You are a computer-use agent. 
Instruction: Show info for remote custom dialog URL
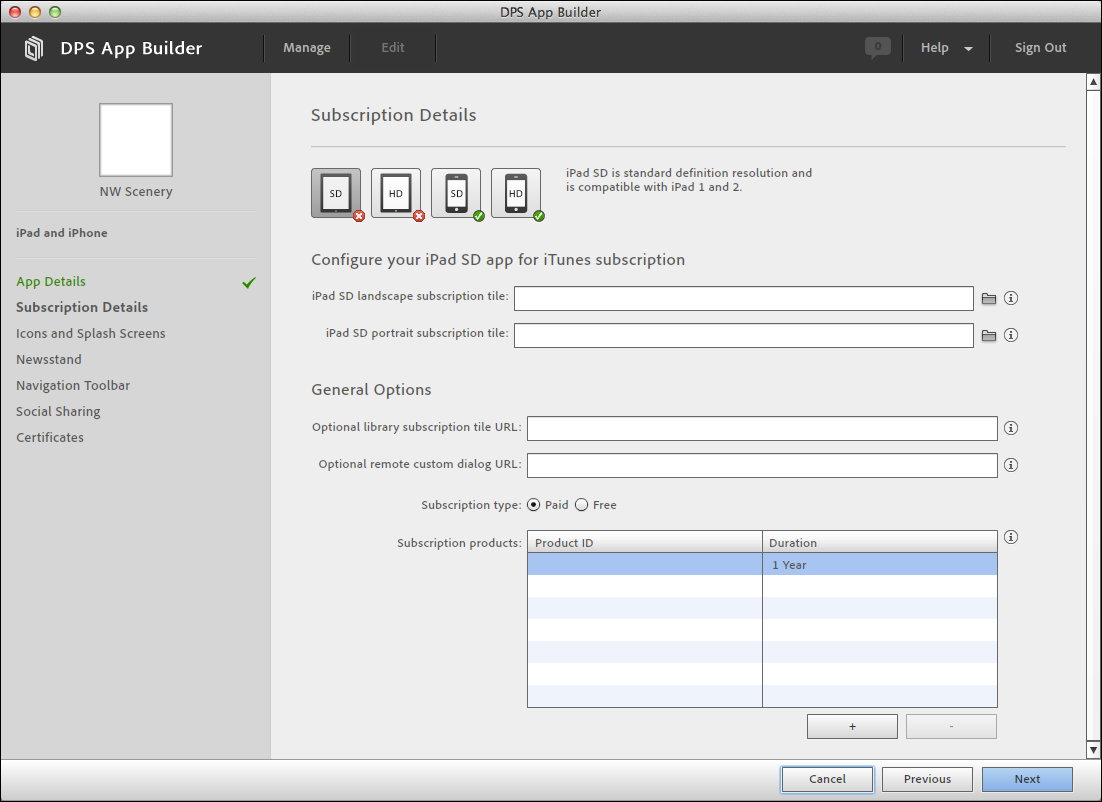1011,465
